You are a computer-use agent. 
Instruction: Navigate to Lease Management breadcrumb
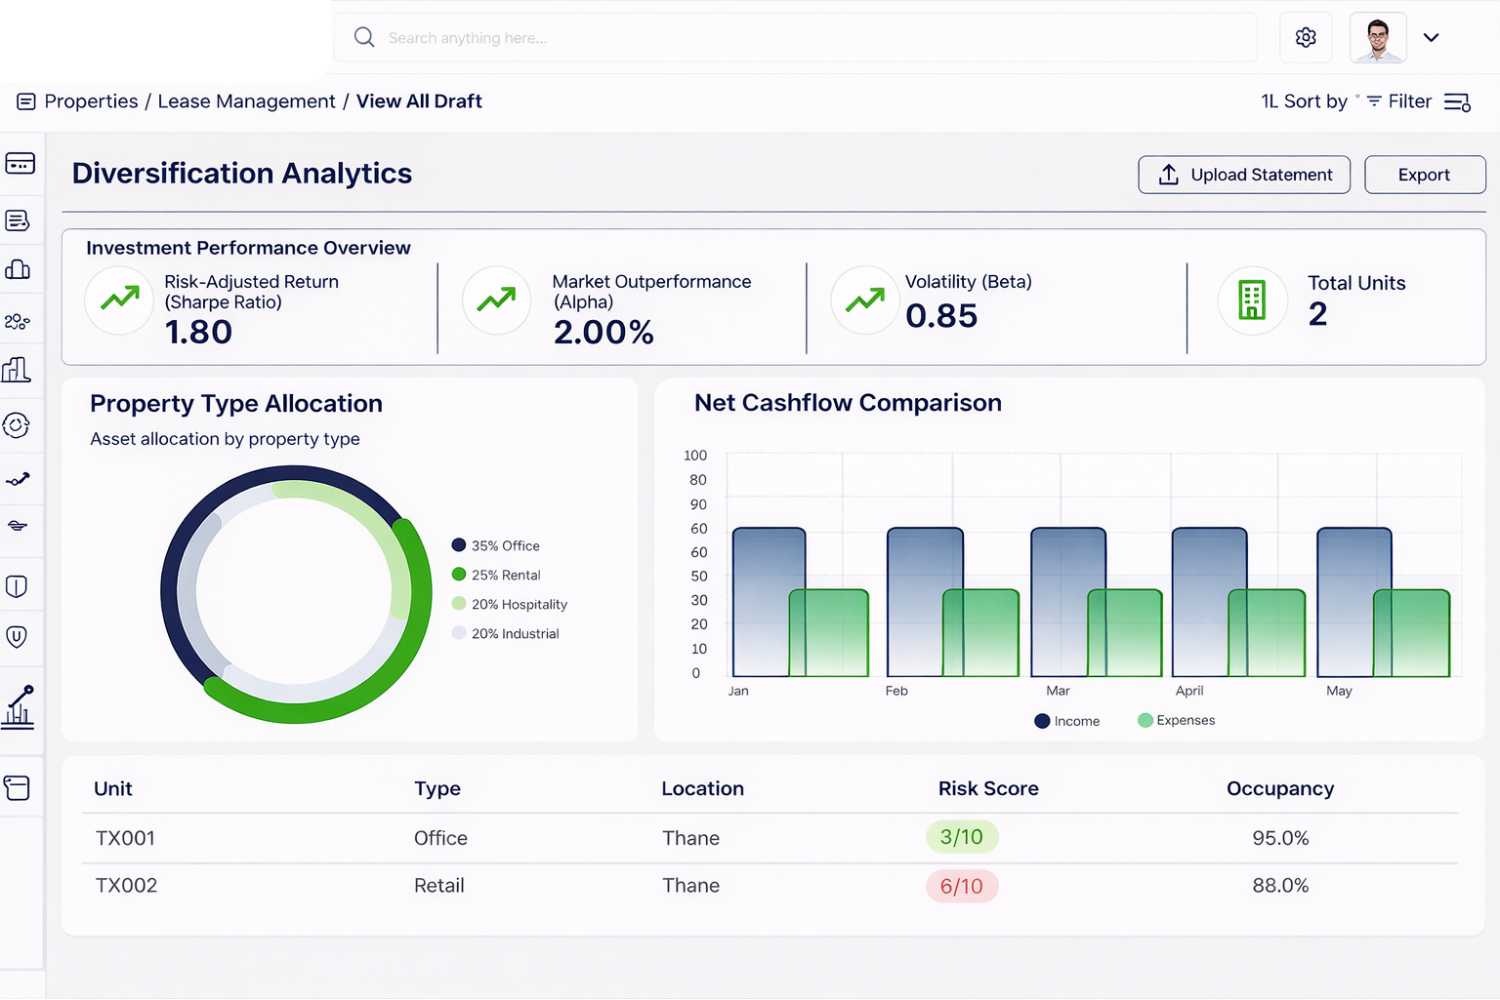point(246,102)
